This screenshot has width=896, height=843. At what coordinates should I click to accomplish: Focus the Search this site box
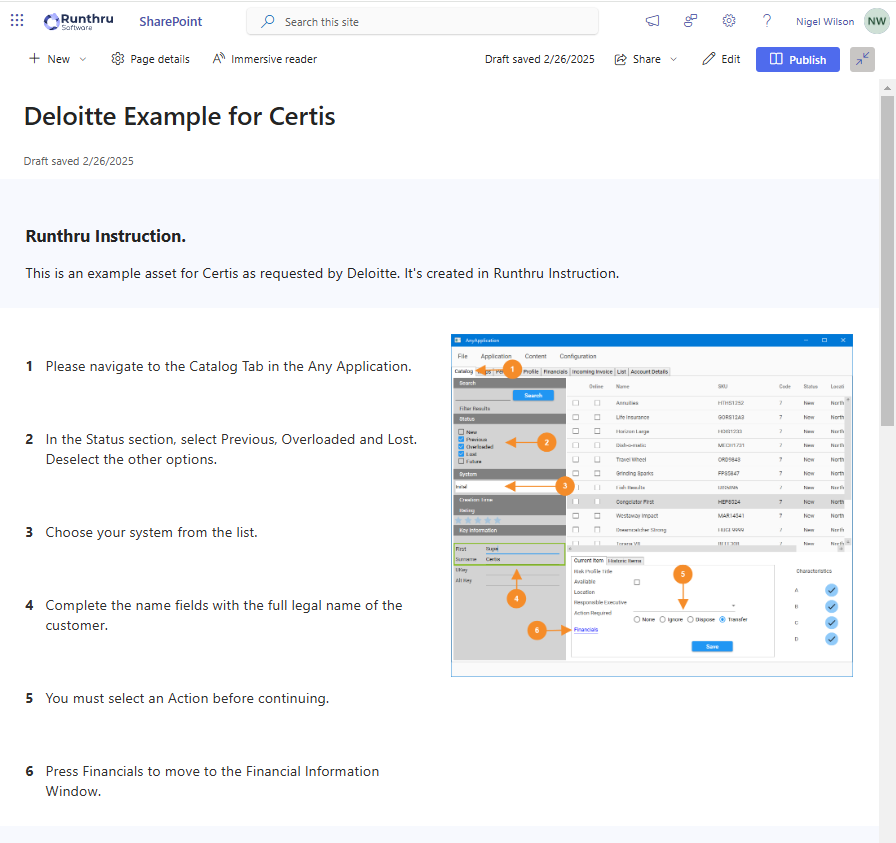pos(422,22)
